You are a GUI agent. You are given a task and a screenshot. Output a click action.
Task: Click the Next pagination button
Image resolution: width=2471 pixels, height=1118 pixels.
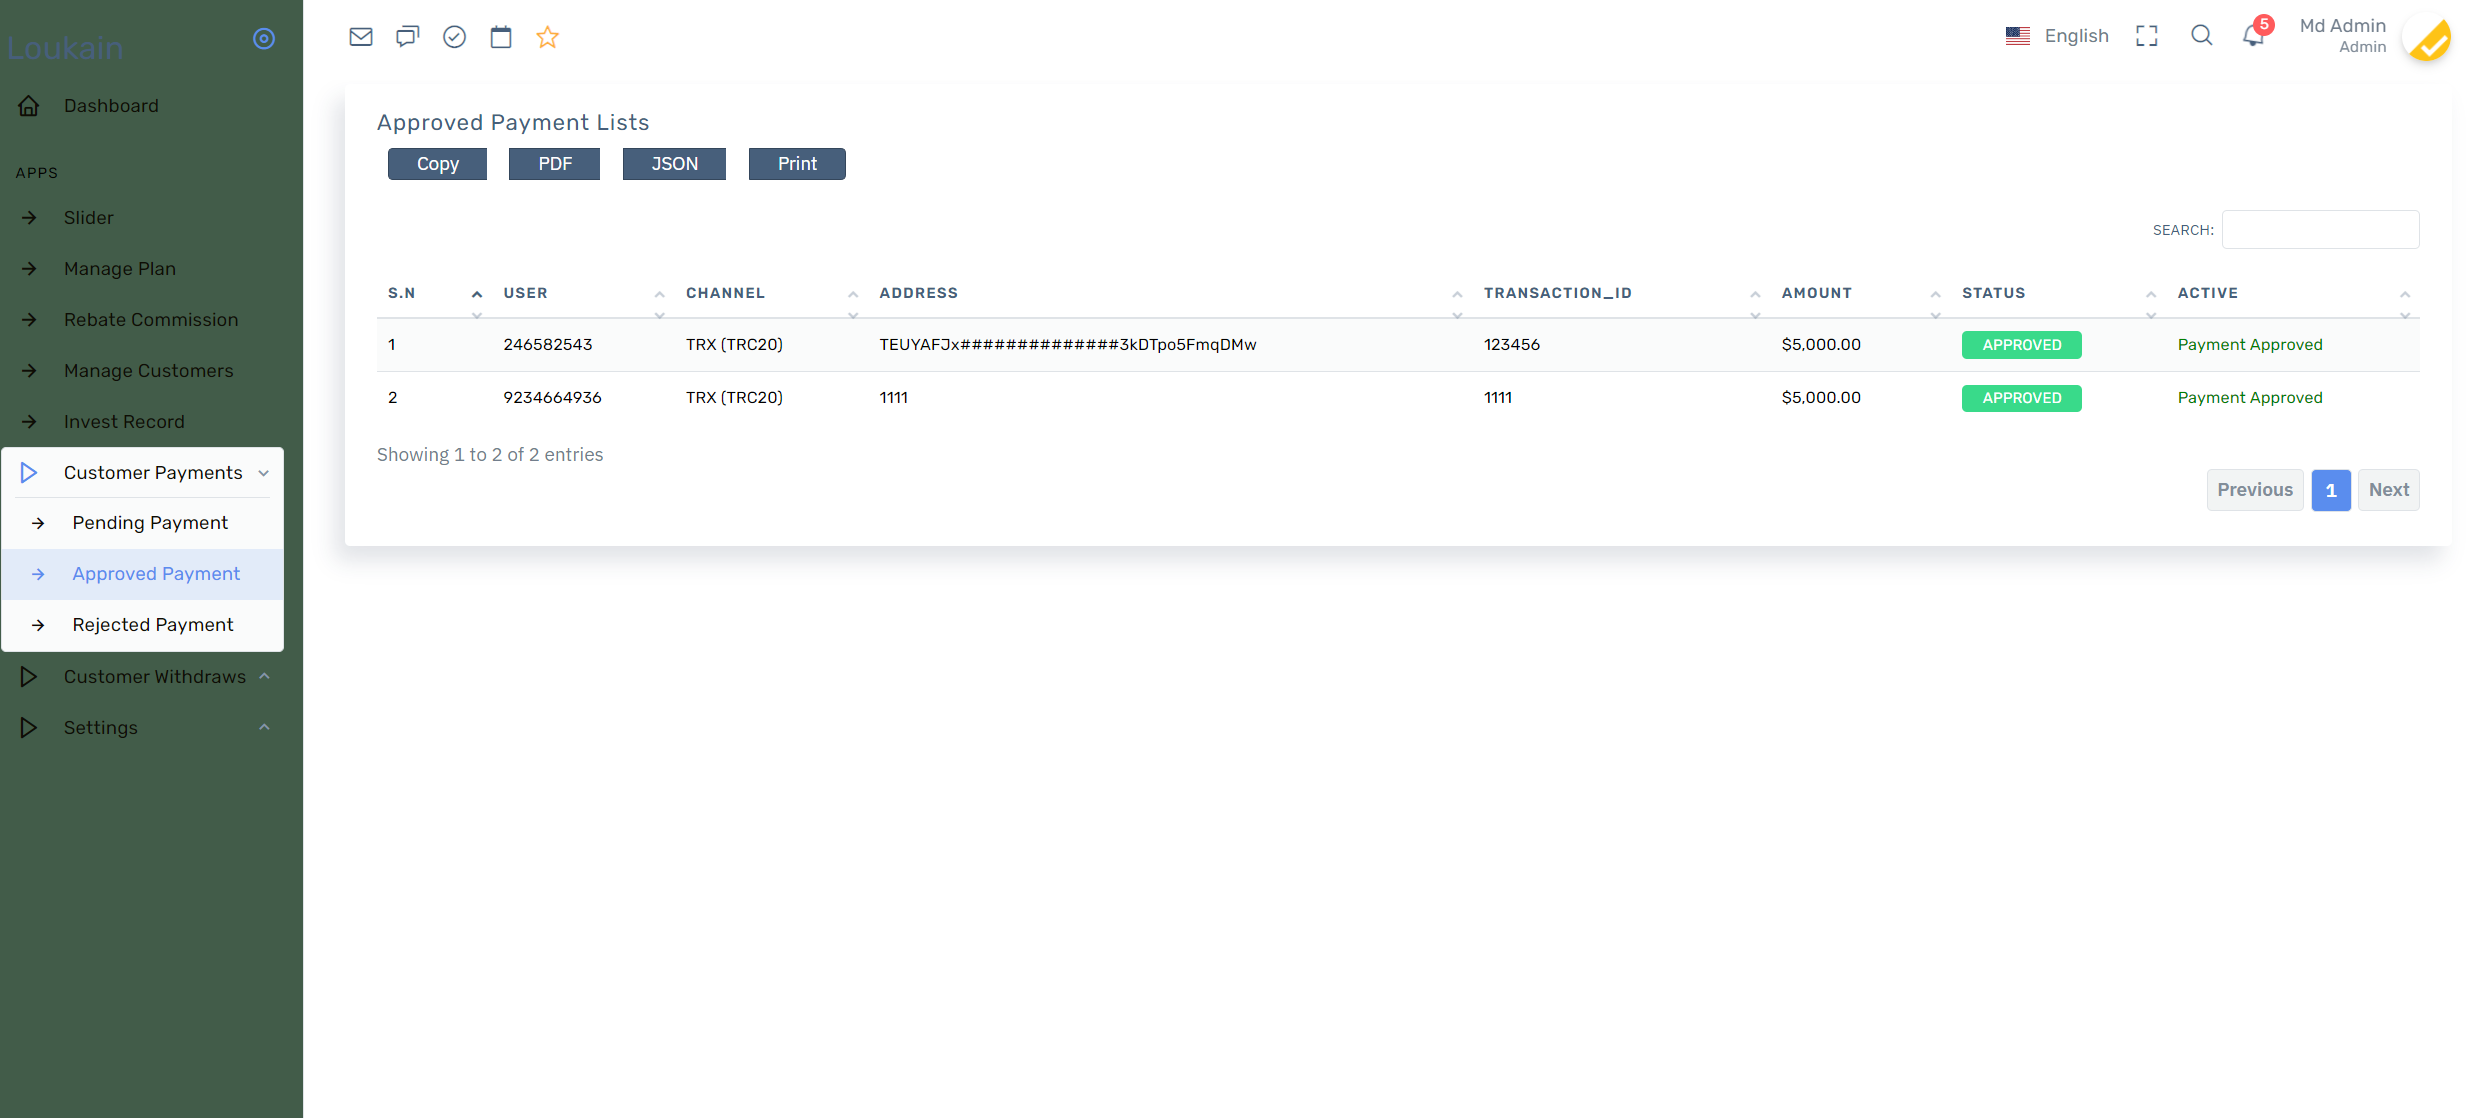(2388, 490)
